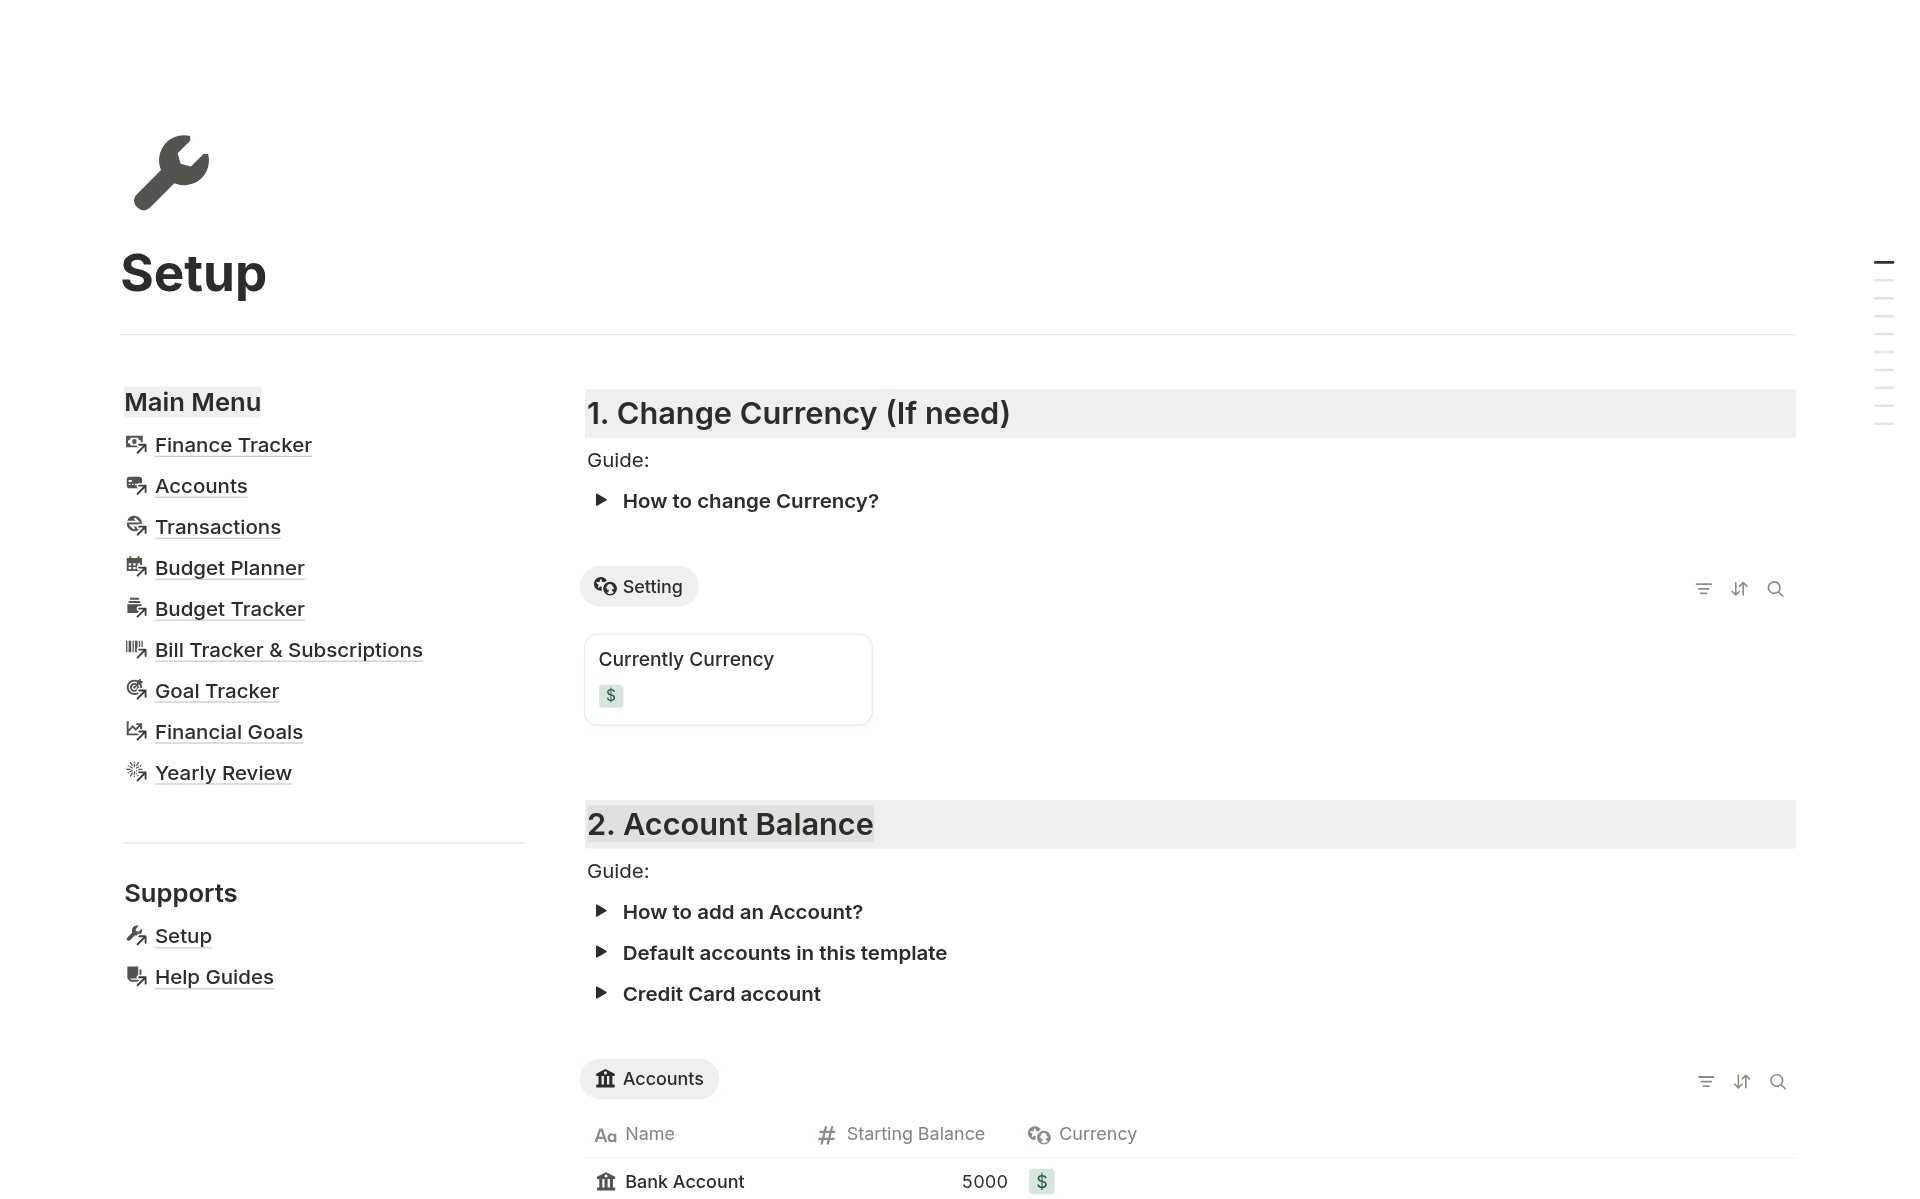Expand Default accounts in this template toggle
This screenshot has height=1199, width=1920.
click(x=601, y=952)
